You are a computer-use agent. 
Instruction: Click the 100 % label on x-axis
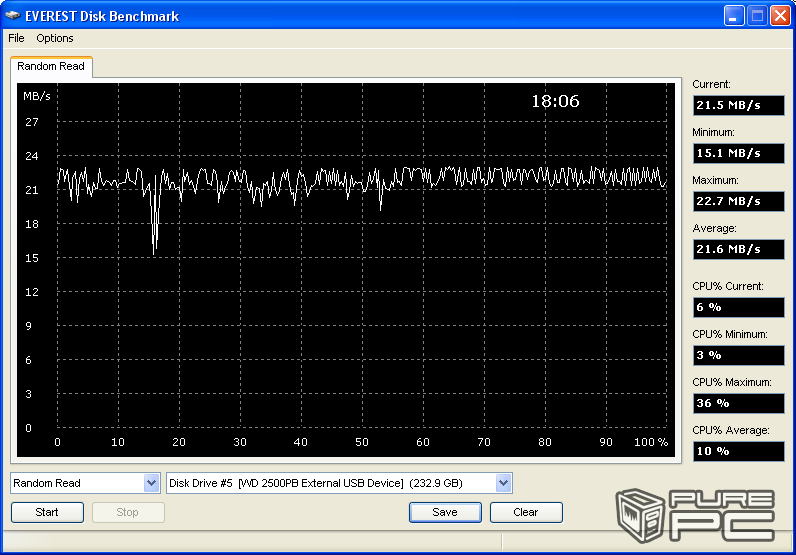click(x=651, y=442)
